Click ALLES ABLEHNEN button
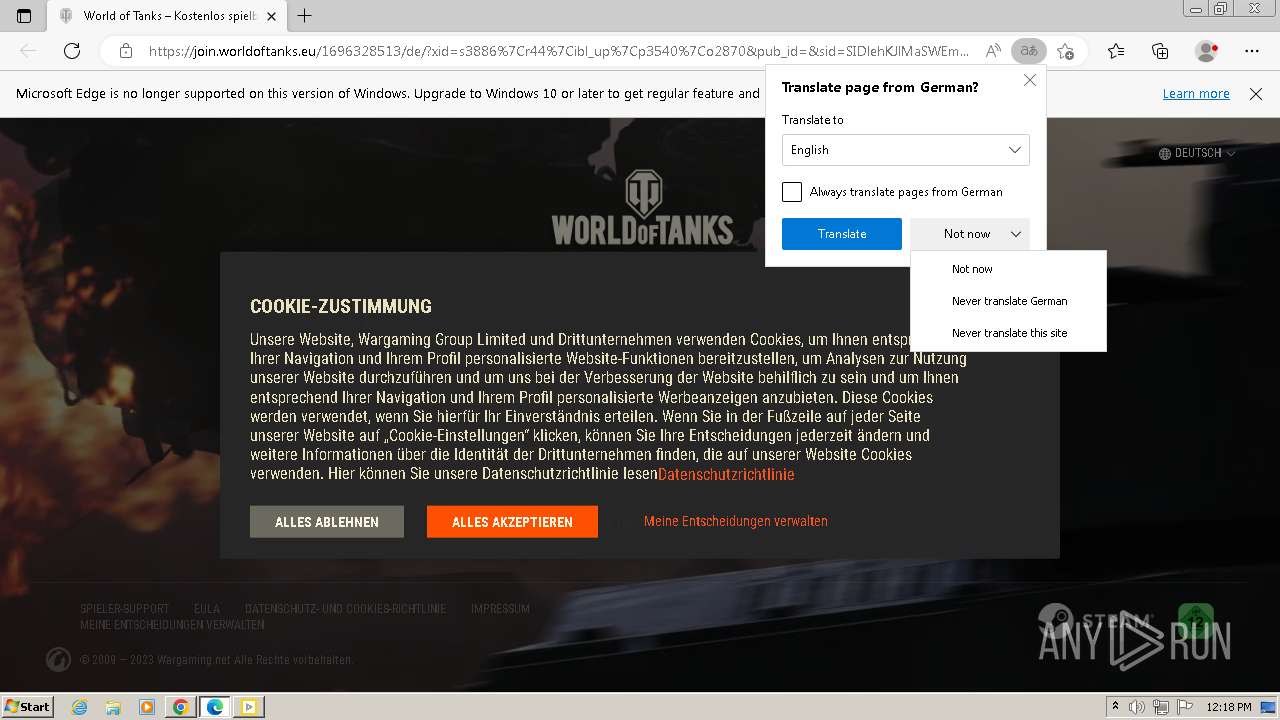This screenshot has width=1280, height=720. coord(327,522)
